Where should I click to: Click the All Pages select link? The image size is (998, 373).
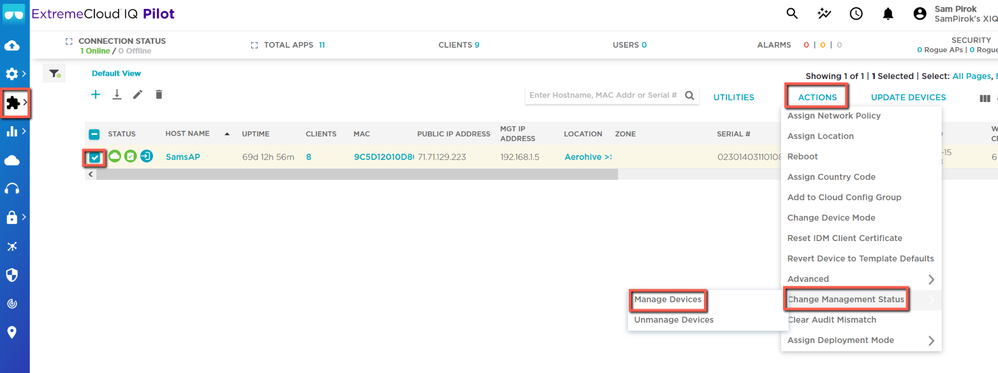click(971, 76)
